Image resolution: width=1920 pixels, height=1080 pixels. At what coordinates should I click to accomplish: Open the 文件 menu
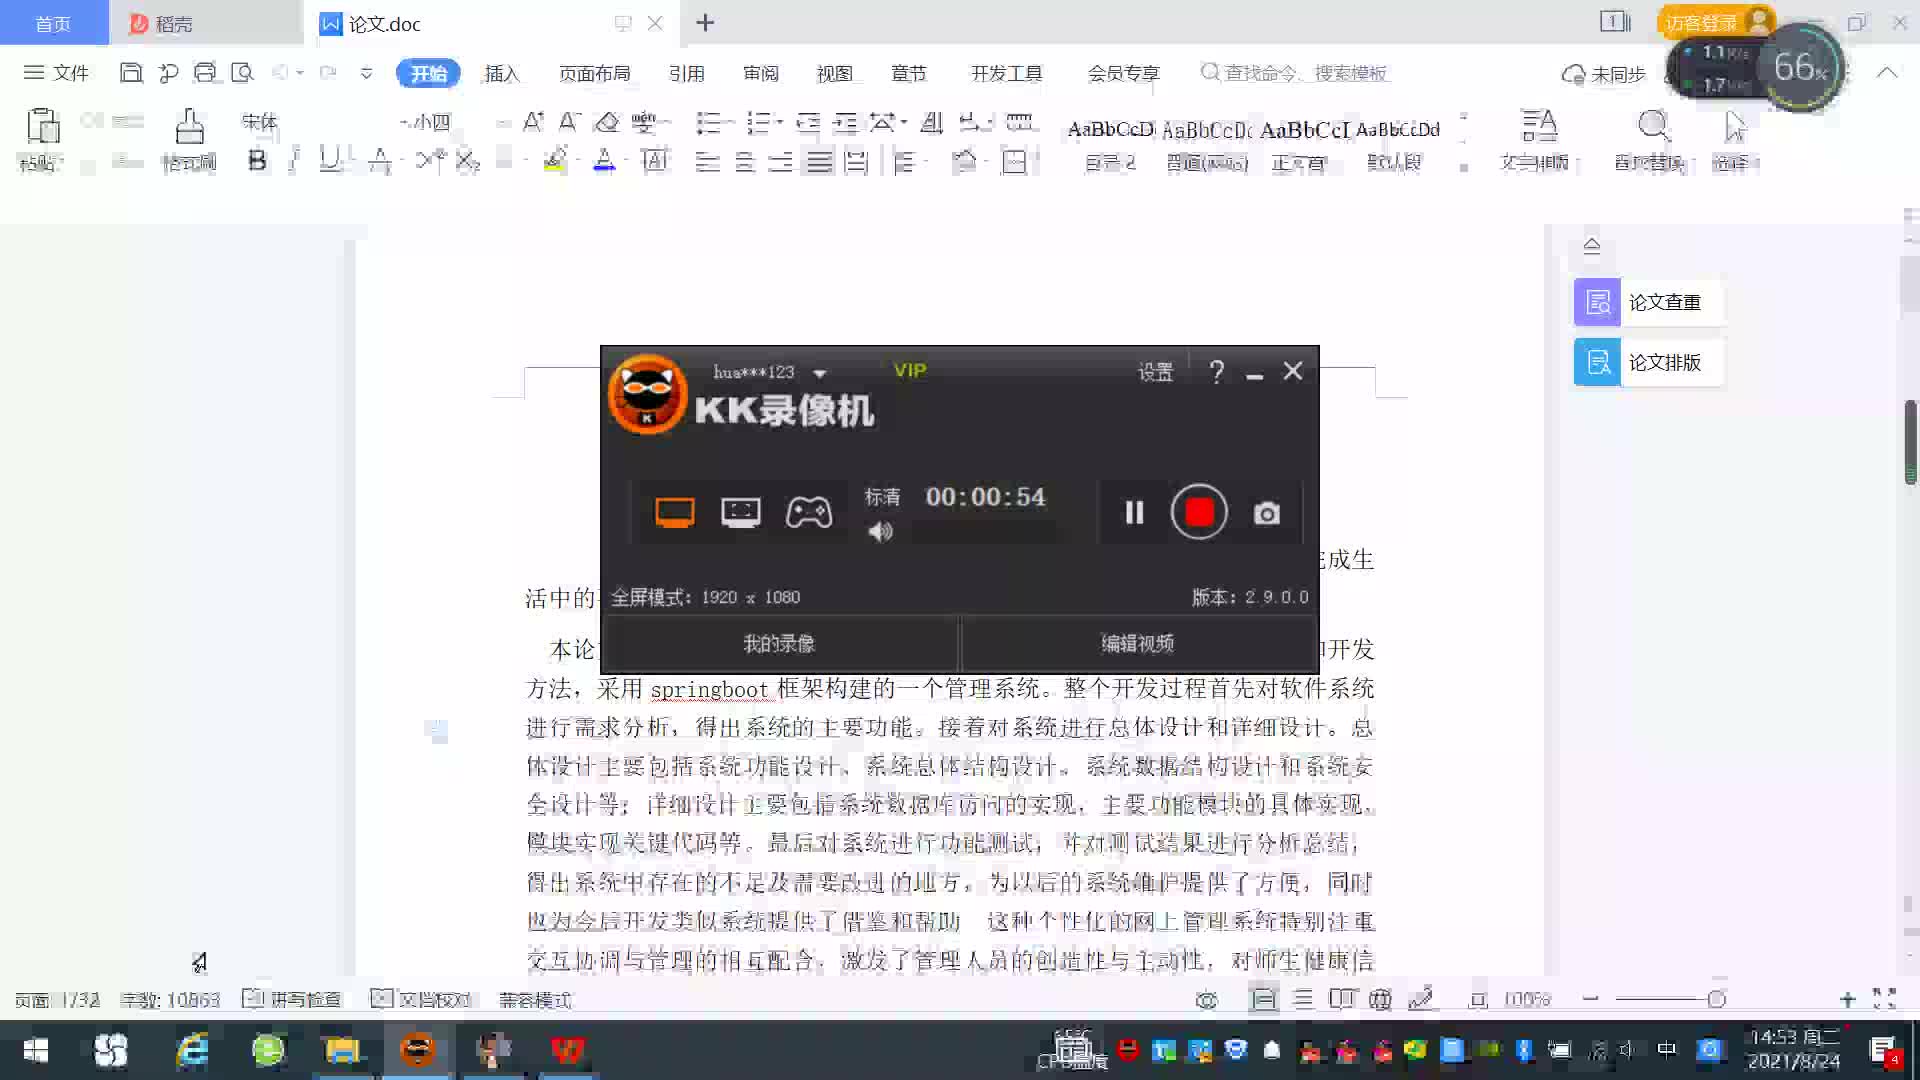tap(57, 73)
